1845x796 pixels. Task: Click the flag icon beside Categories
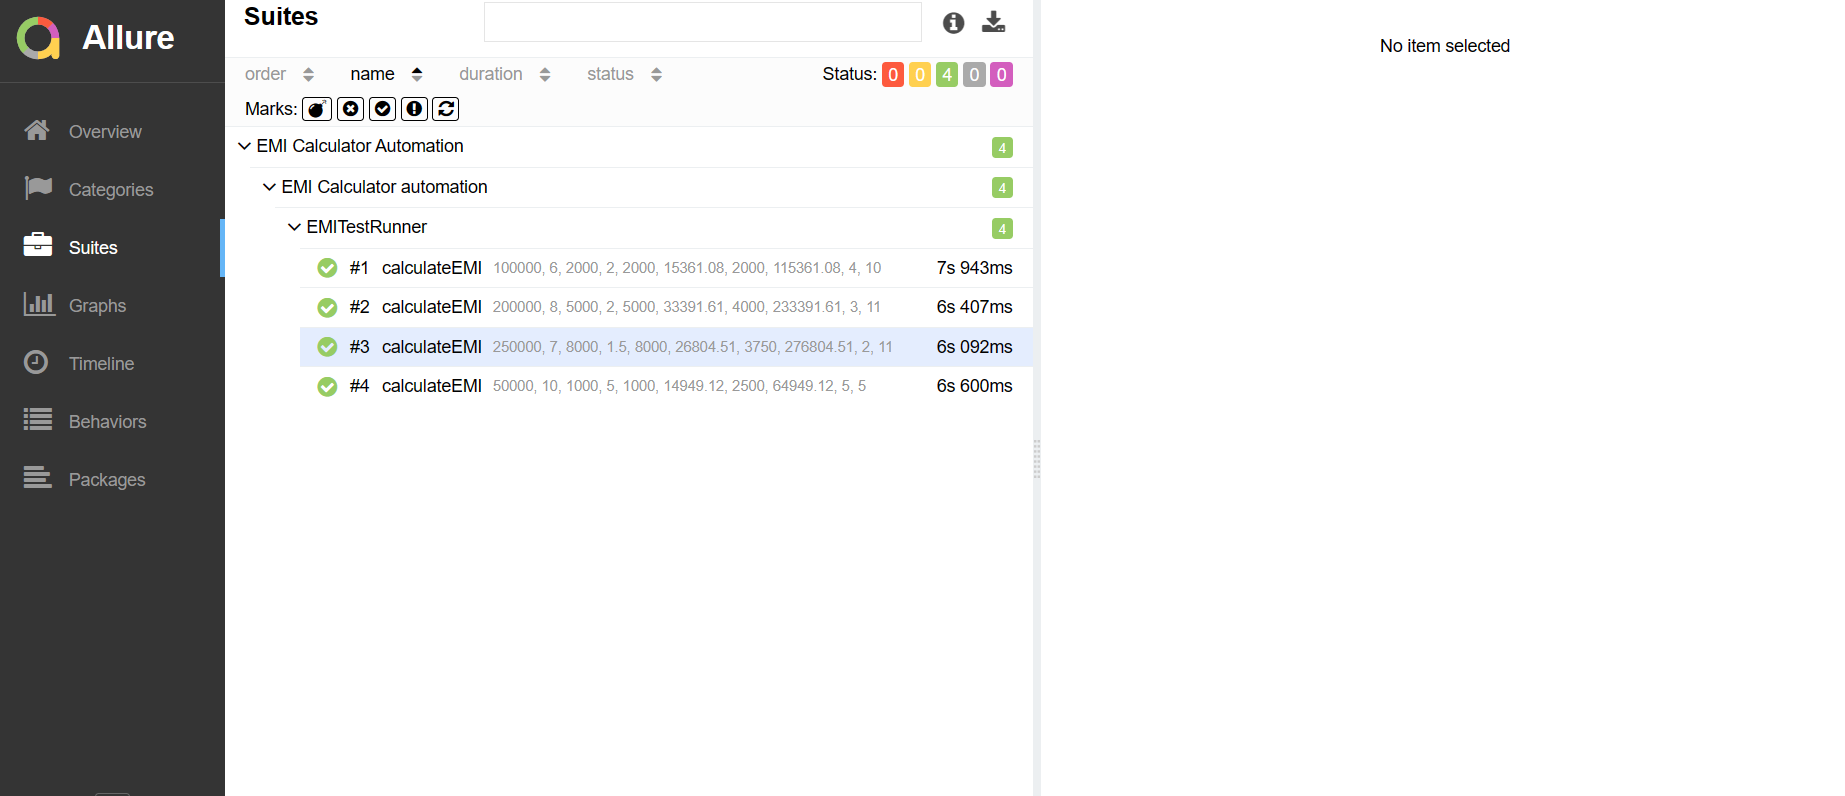(x=38, y=188)
